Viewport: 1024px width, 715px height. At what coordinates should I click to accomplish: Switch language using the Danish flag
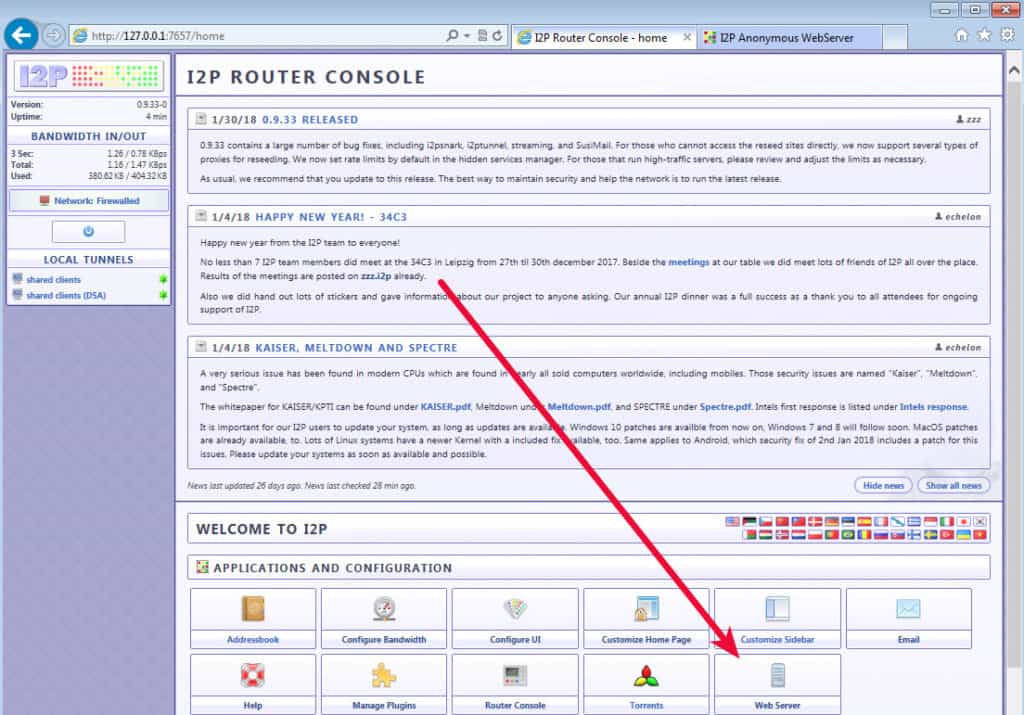[815, 522]
